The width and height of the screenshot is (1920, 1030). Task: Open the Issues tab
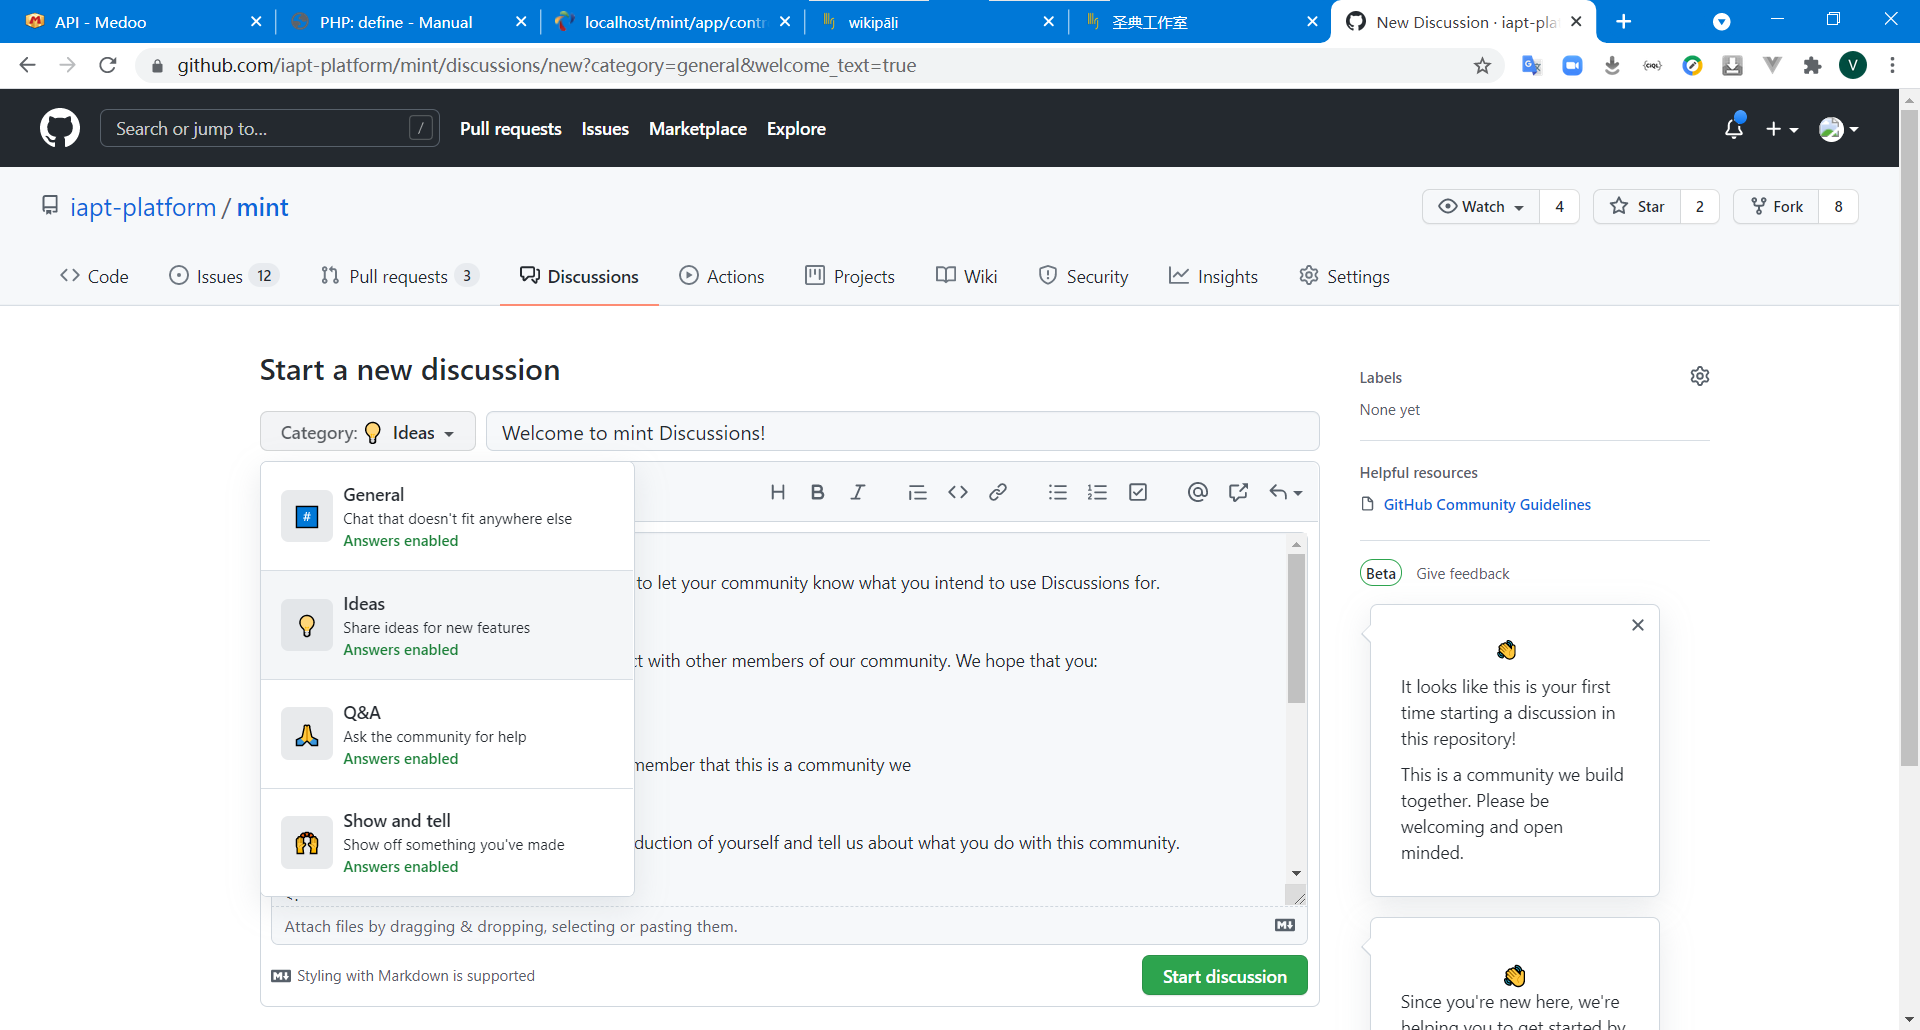pos(223,276)
